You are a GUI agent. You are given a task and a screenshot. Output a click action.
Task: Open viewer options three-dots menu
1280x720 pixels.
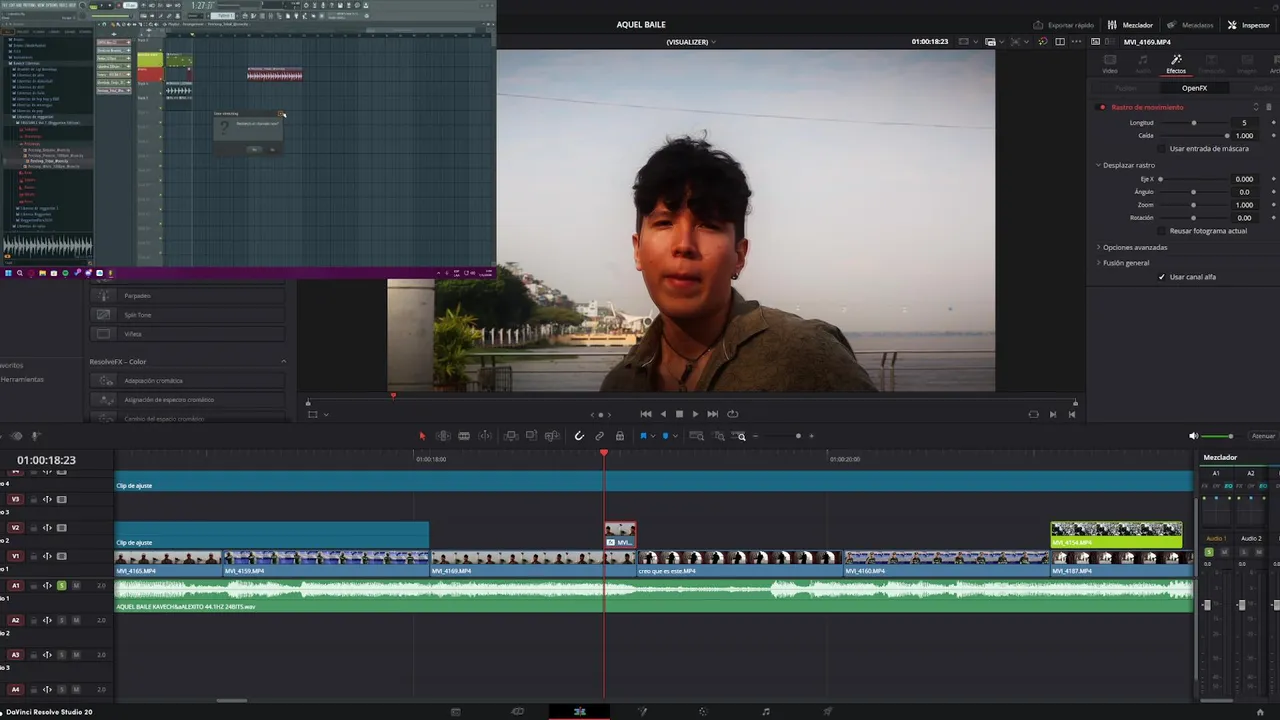[1076, 42]
